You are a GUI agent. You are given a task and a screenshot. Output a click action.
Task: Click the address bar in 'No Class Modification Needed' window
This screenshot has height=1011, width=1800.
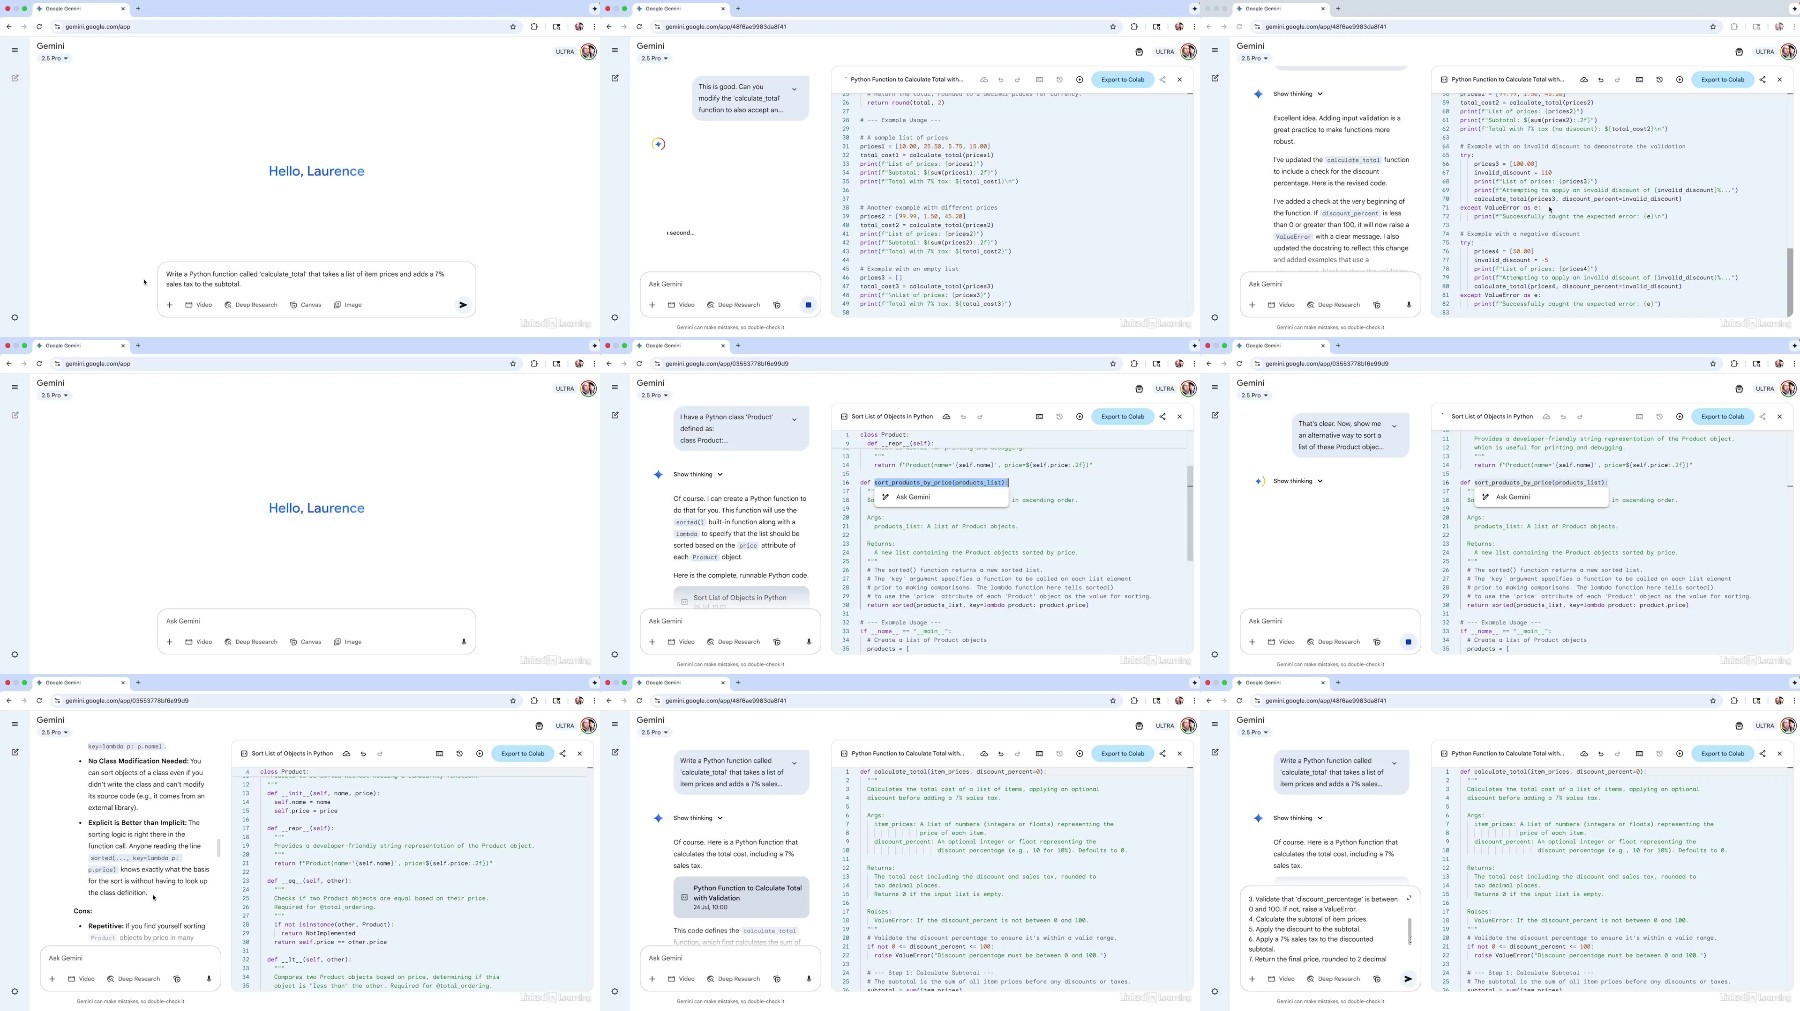tap(284, 701)
